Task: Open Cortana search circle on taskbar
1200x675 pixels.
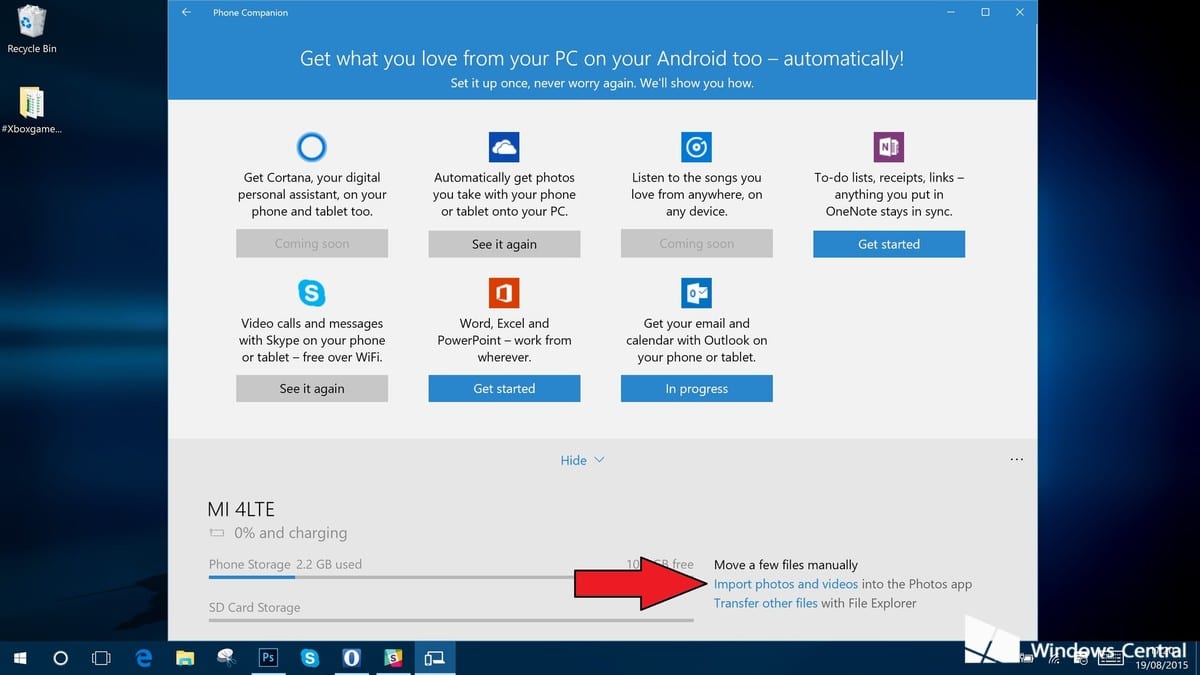Action: 60,658
